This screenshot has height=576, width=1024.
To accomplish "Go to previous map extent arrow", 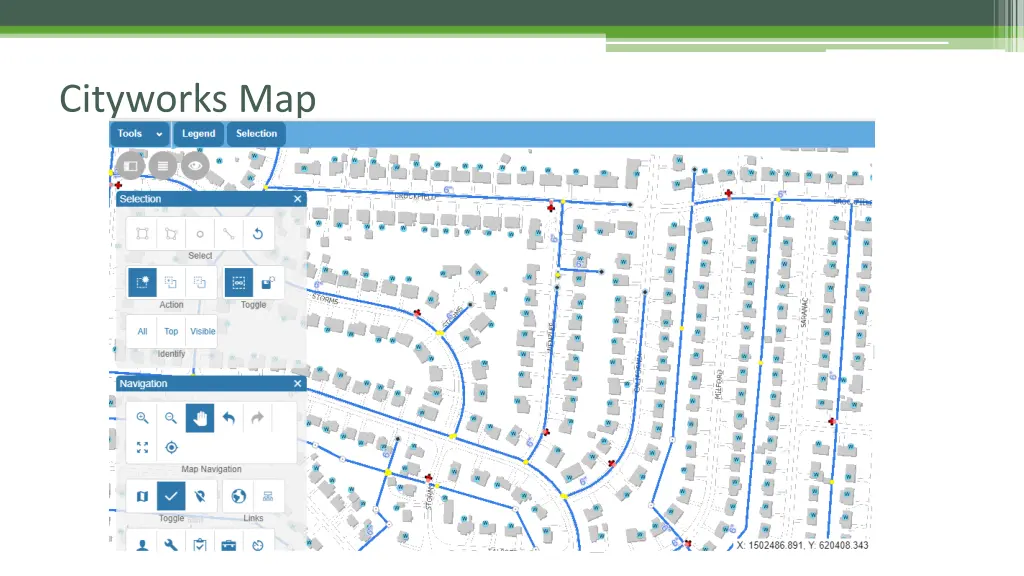I will pyautogui.click(x=229, y=418).
